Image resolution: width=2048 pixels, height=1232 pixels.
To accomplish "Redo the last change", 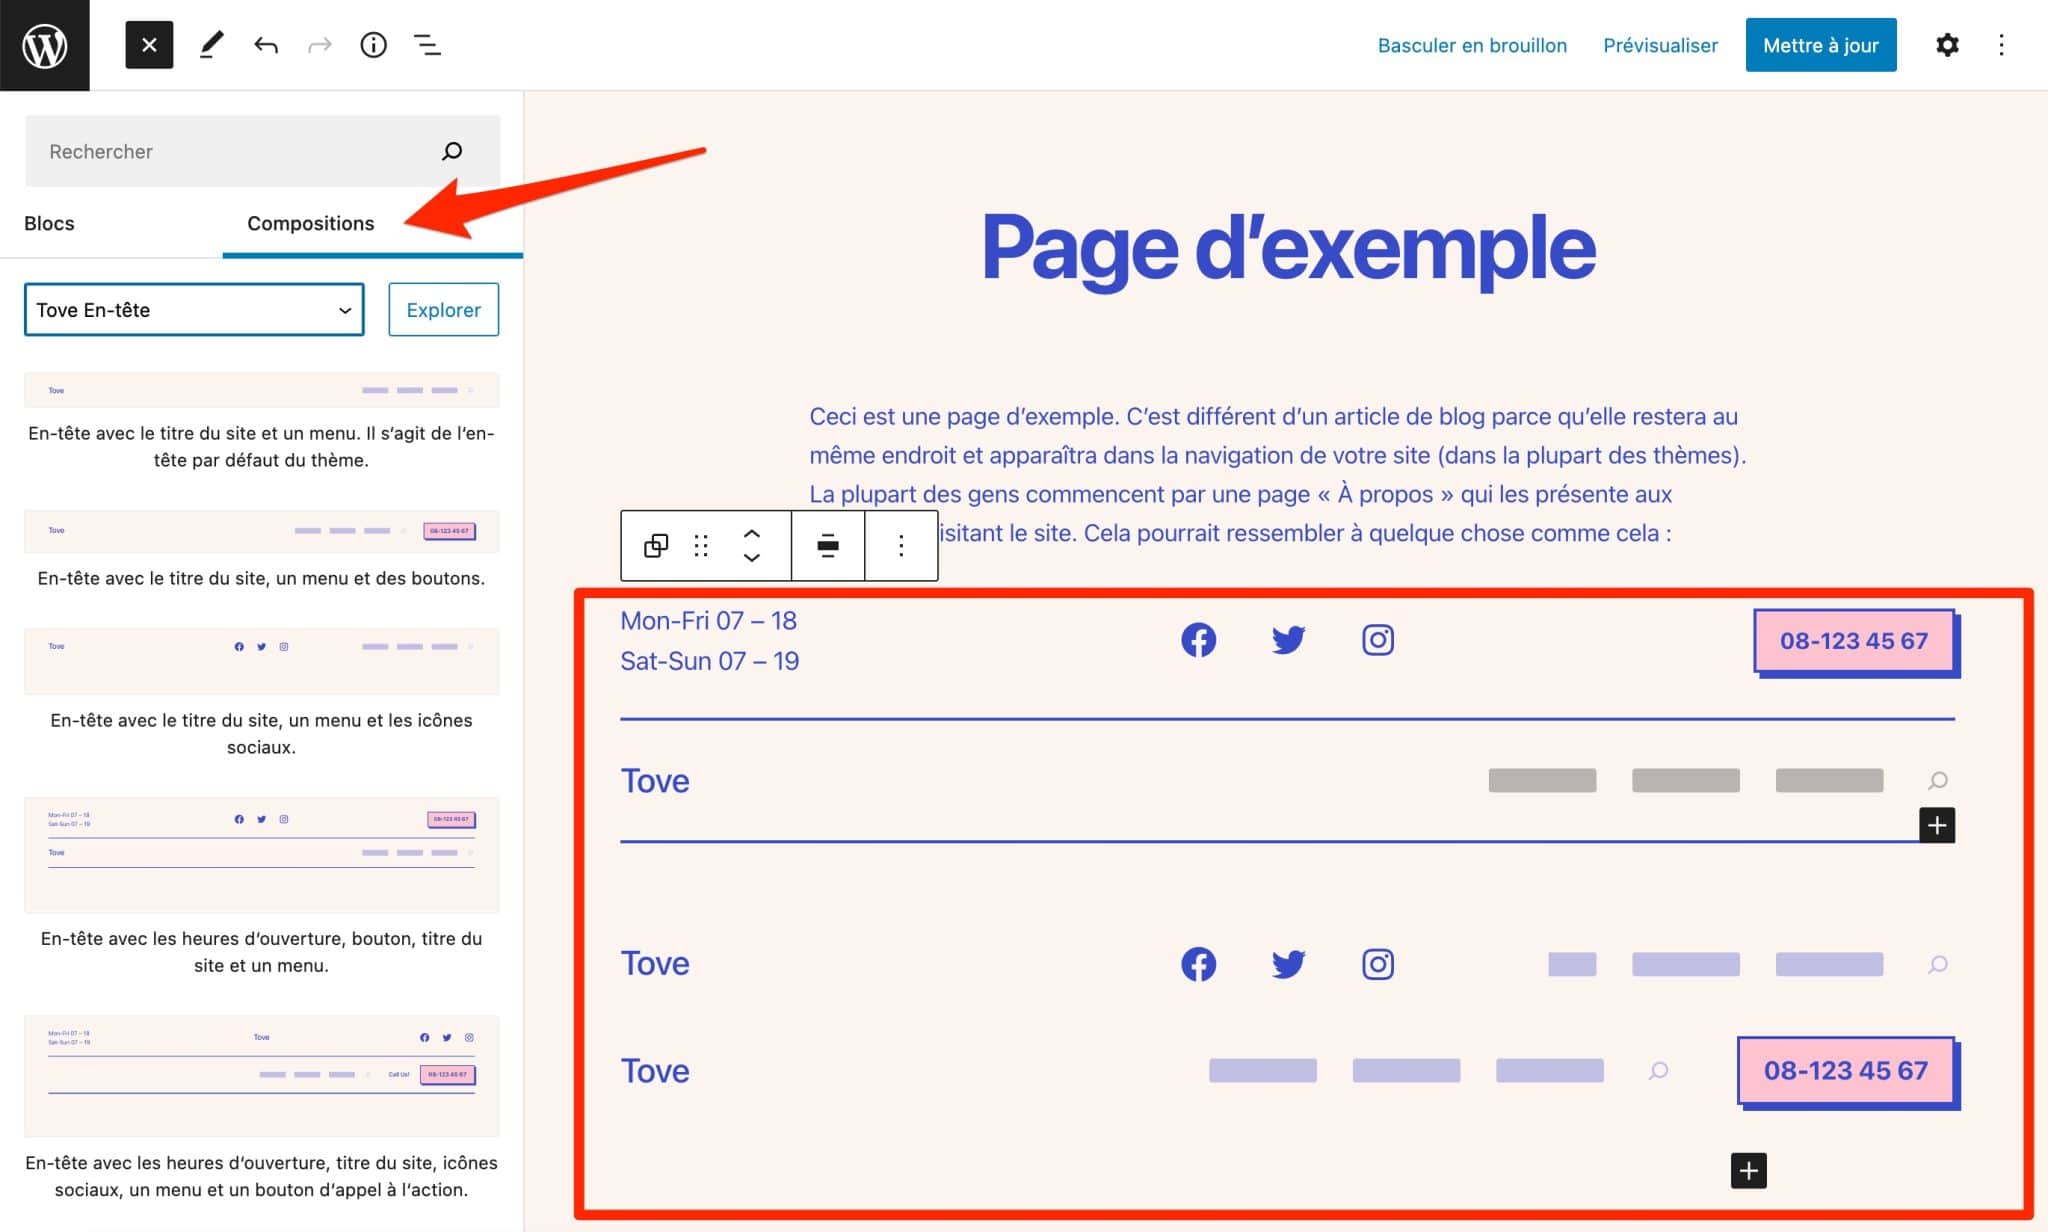I will [319, 45].
